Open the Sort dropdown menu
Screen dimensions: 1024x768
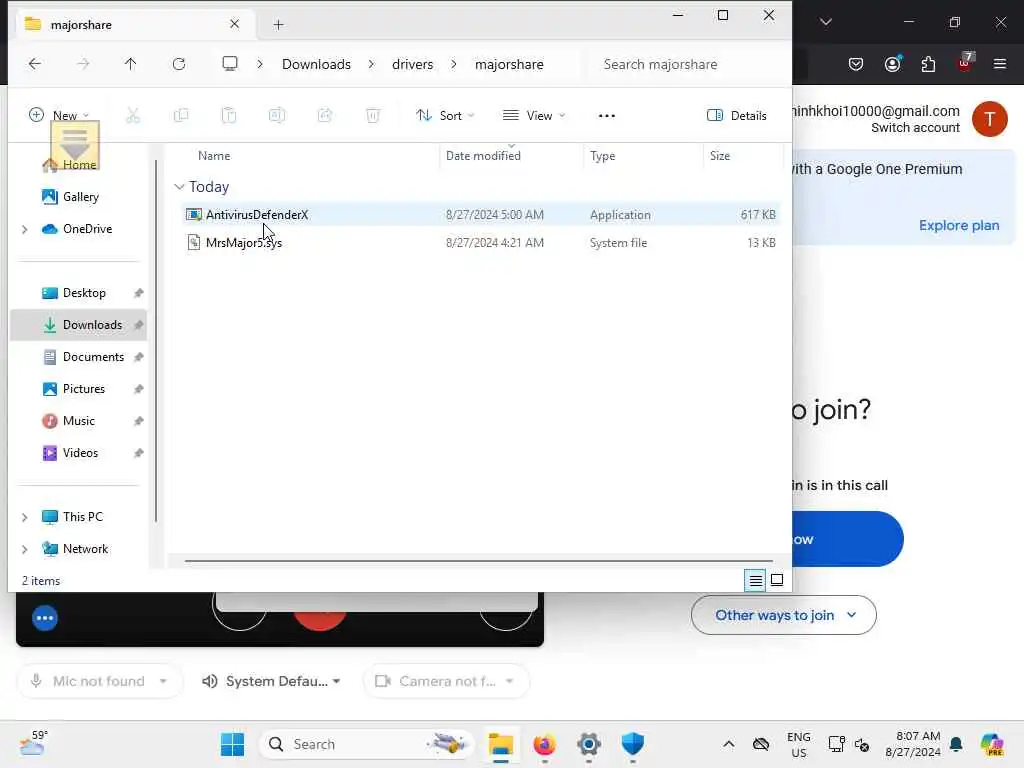(x=445, y=116)
